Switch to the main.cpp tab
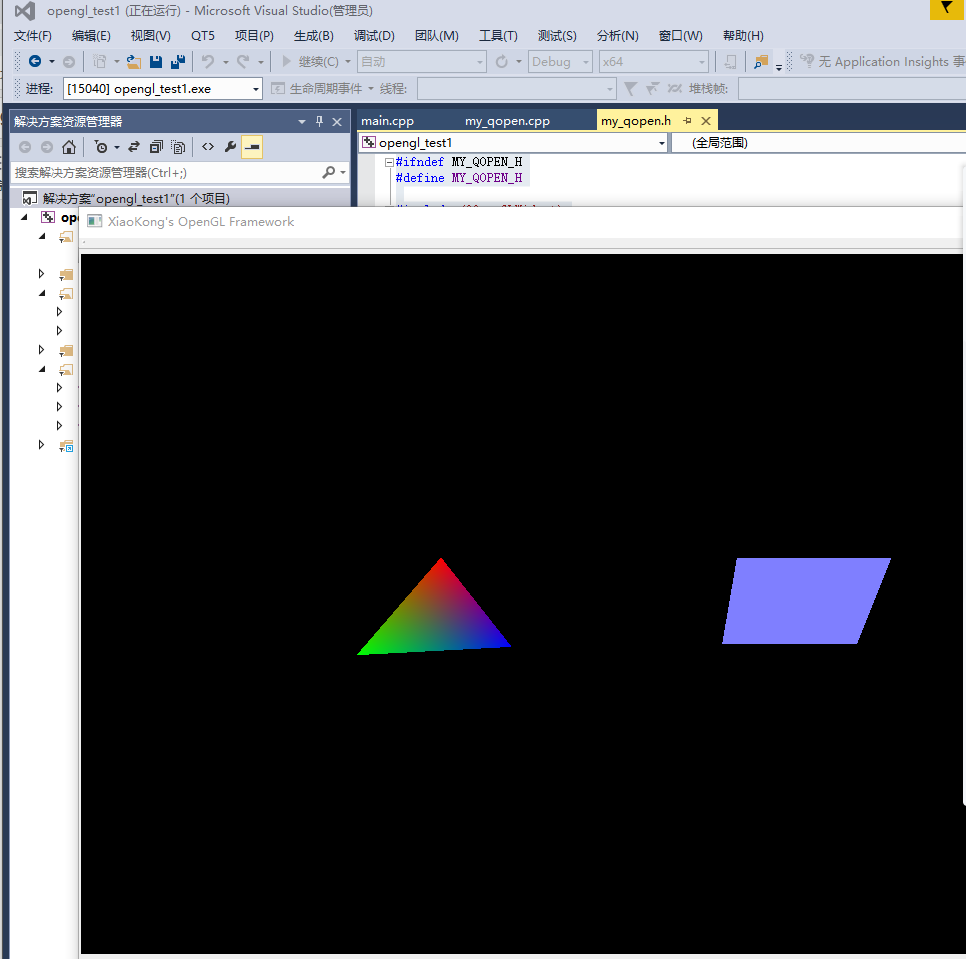 388,121
